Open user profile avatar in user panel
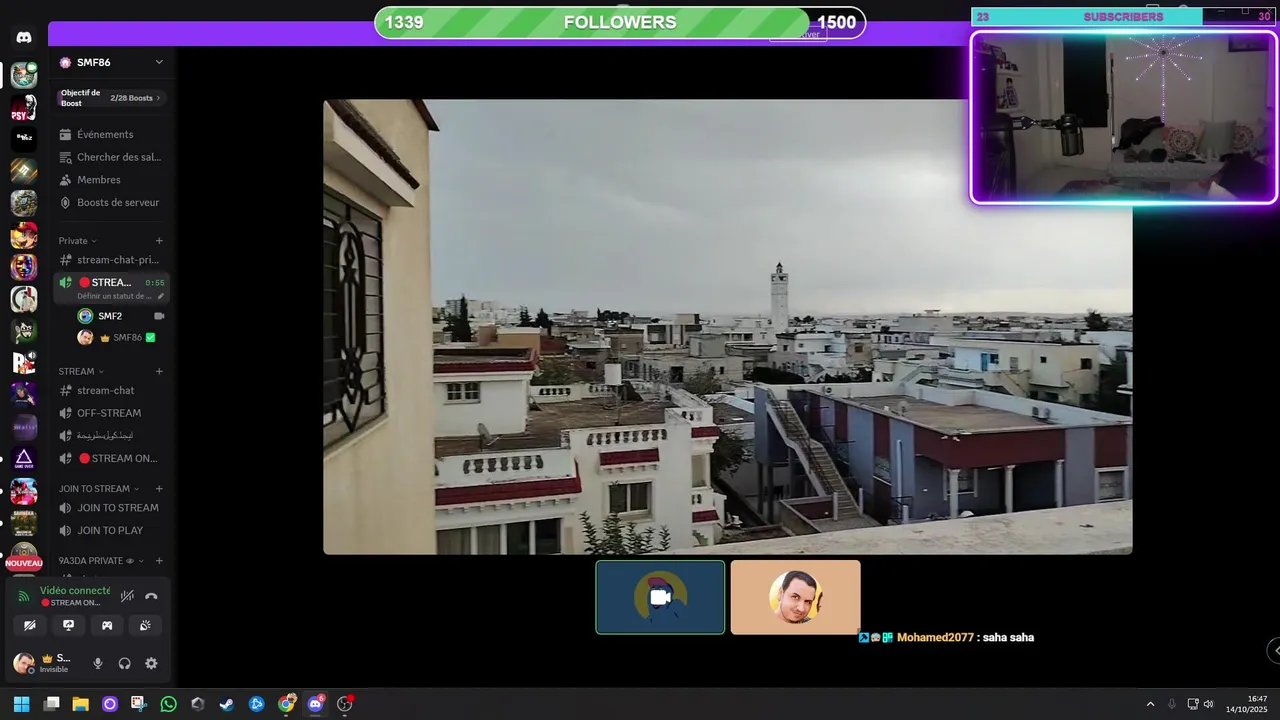1280x720 pixels. (24, 663)
